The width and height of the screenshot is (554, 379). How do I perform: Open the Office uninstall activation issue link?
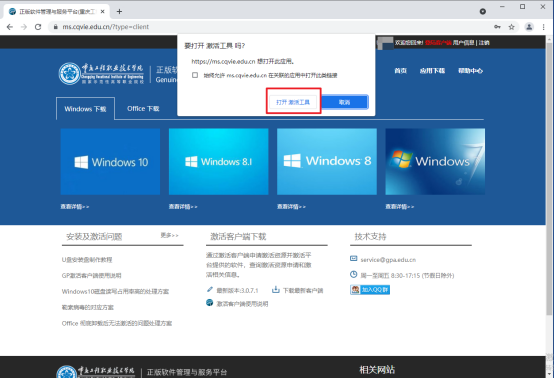point(117,323)
